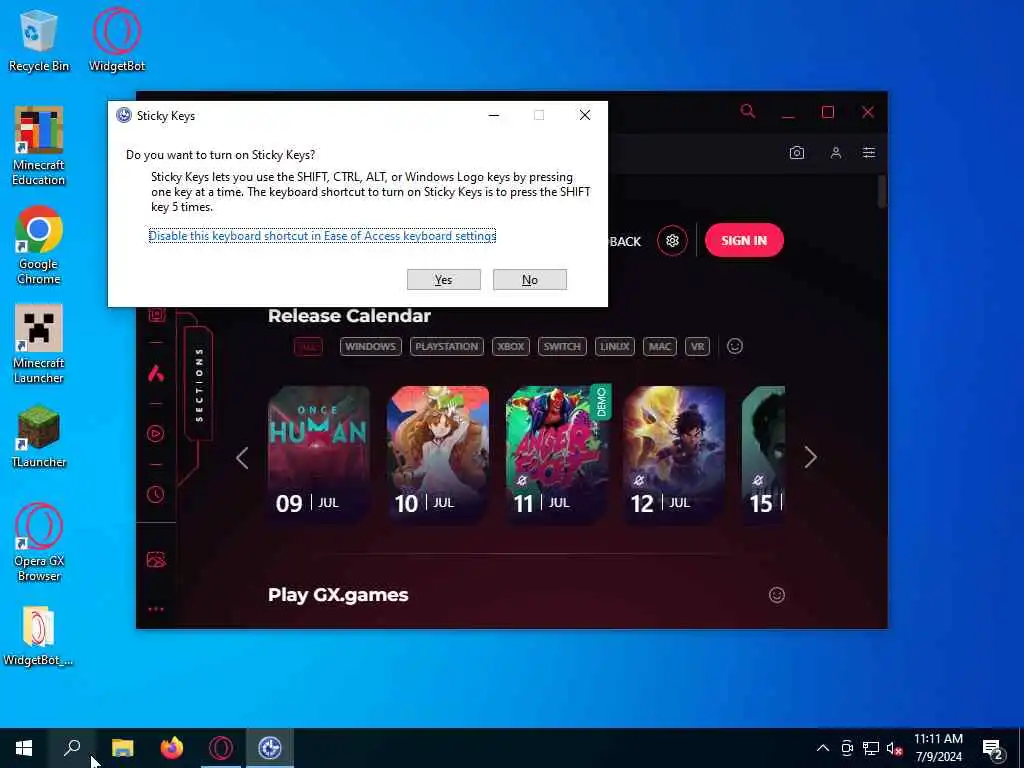Viewport: 1024px width, 768px height.
Task: Open the sidebar icon above the Aria icon
Action: coord(156,315)
